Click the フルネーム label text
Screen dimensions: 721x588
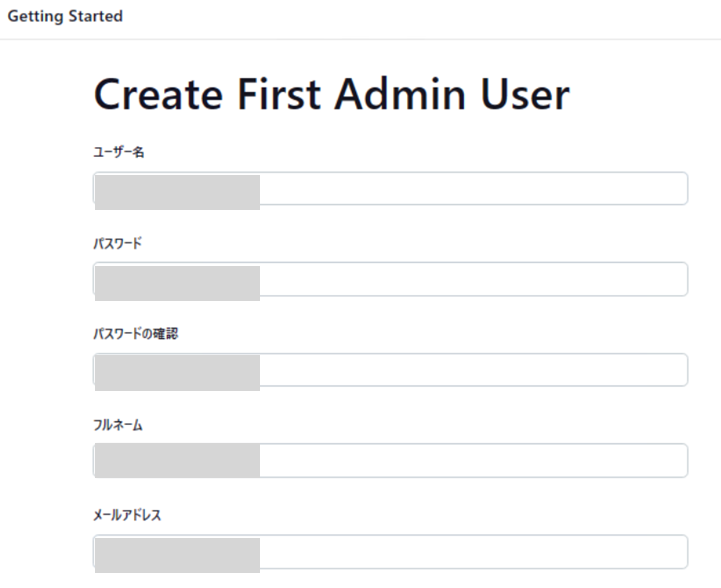pyautogui.click(x=118, y=424)
